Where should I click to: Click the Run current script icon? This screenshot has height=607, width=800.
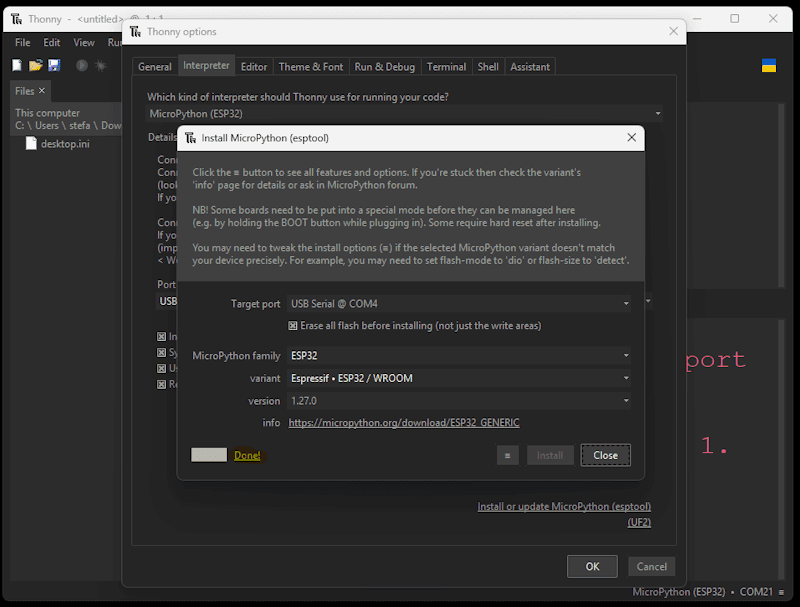[x=82, y=66]
